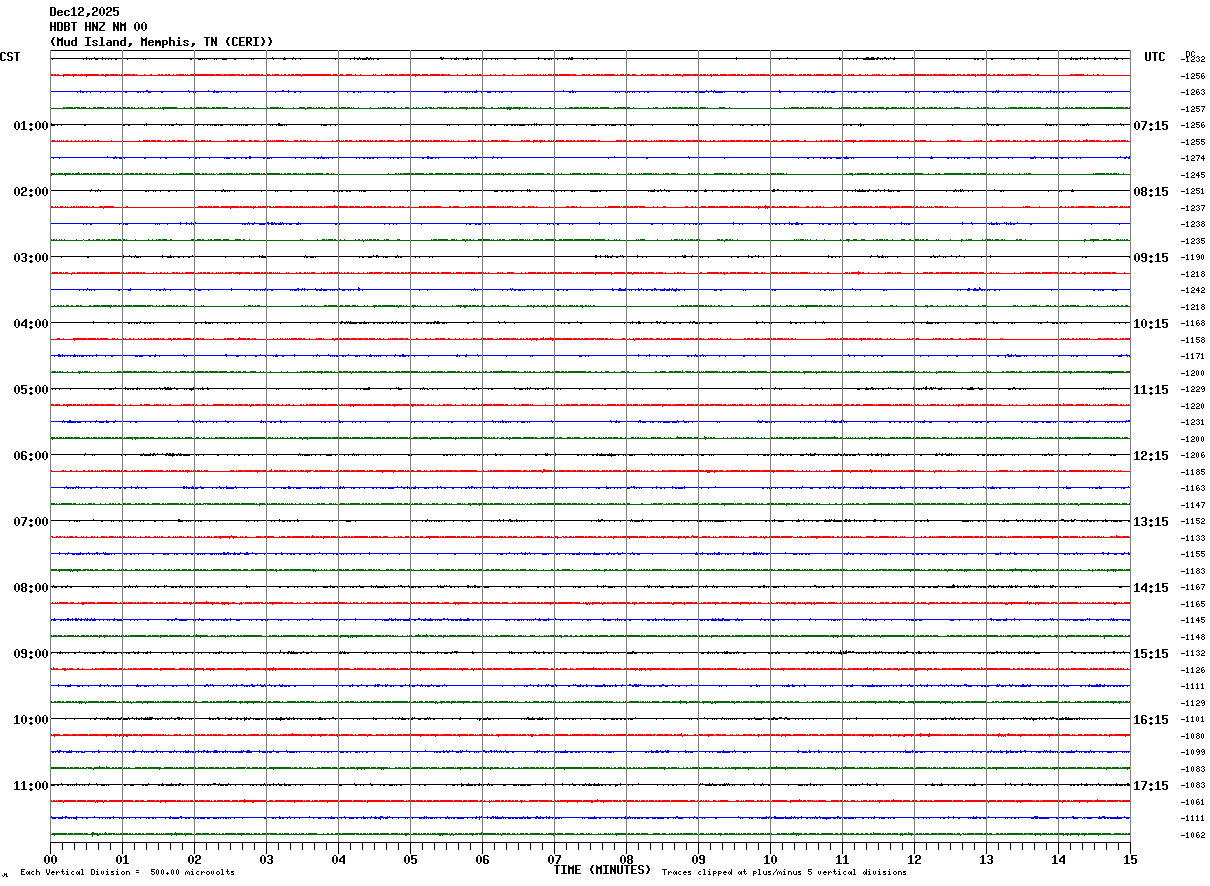Click the 11:00 CST time label
Viewport: 1210px width, 886px height.
[31, 786]
